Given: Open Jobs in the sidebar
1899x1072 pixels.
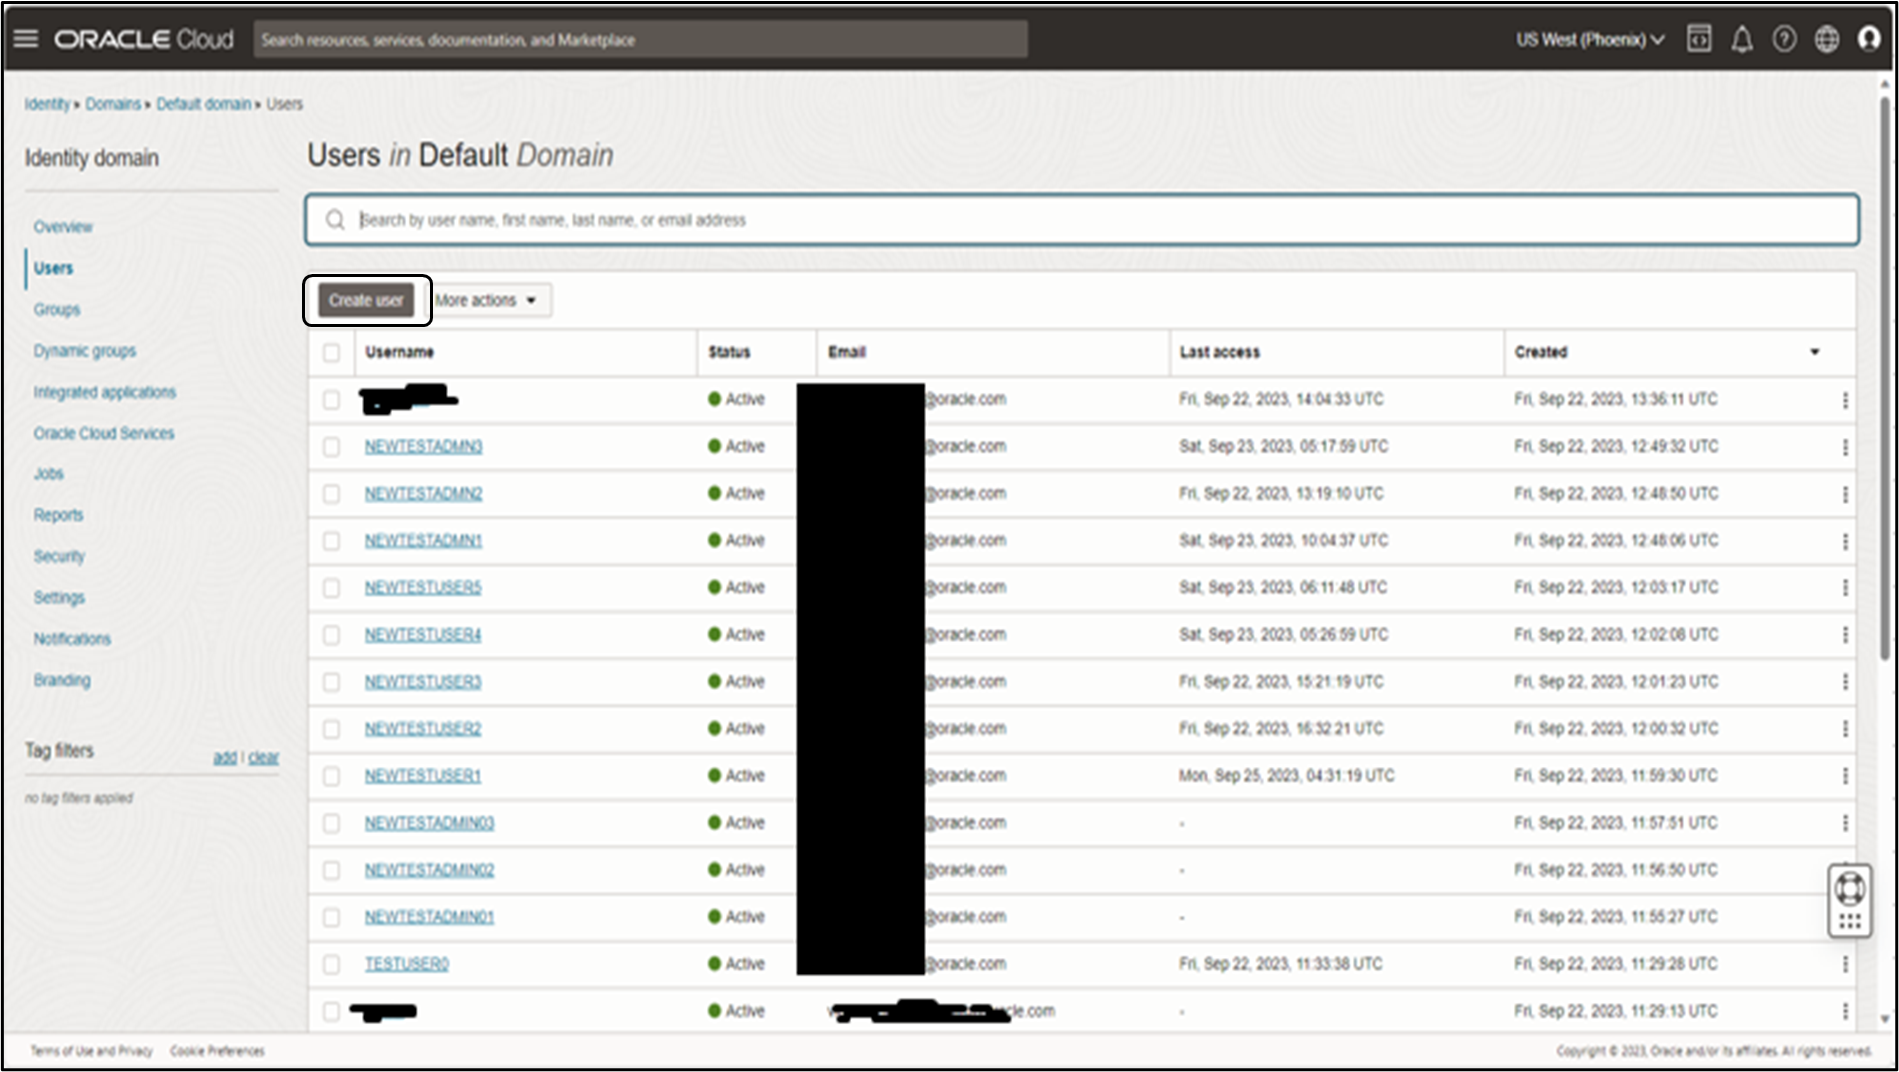Looking at the screenshot, I should (x=49, y=474).
